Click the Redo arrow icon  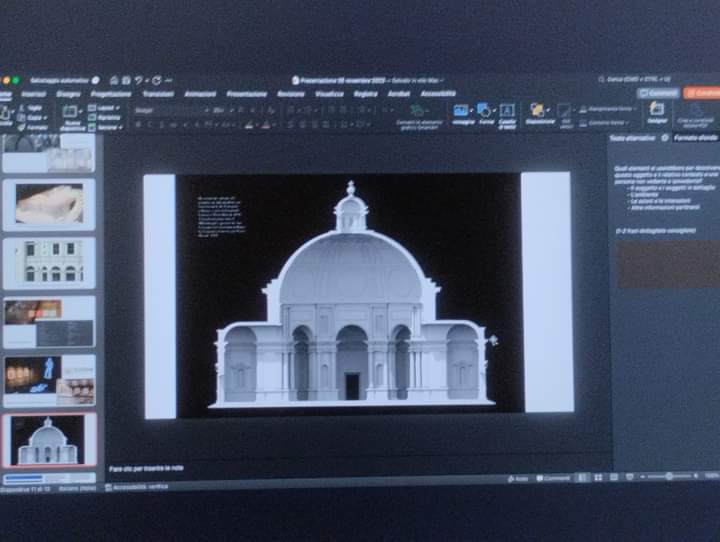coord(157,80)
